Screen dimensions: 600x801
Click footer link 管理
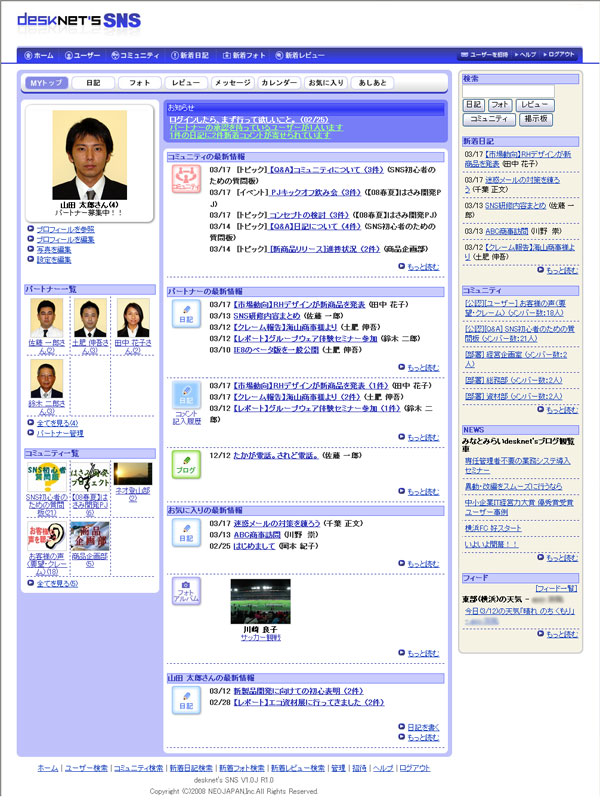339,768
